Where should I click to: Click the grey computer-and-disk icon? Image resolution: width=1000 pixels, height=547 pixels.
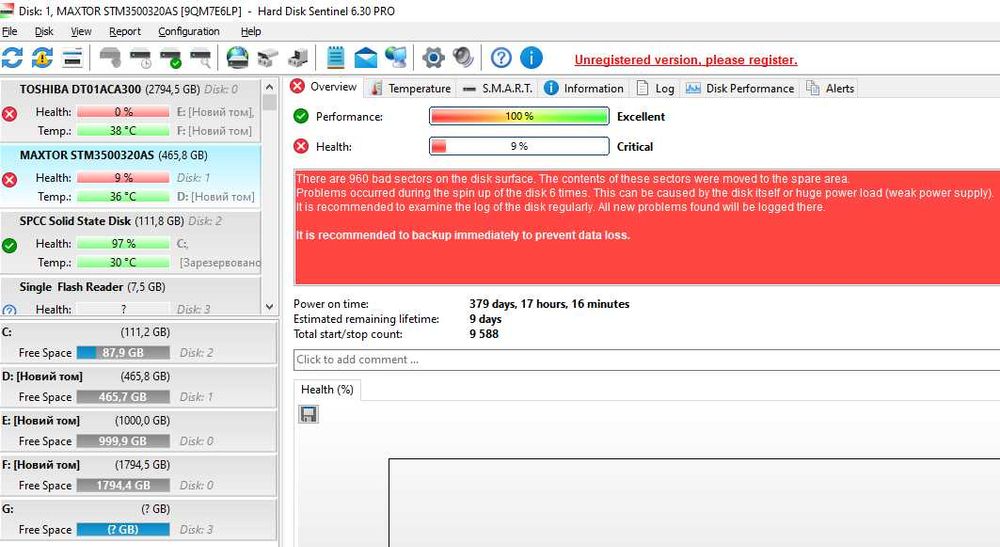(x=298, y=58)
